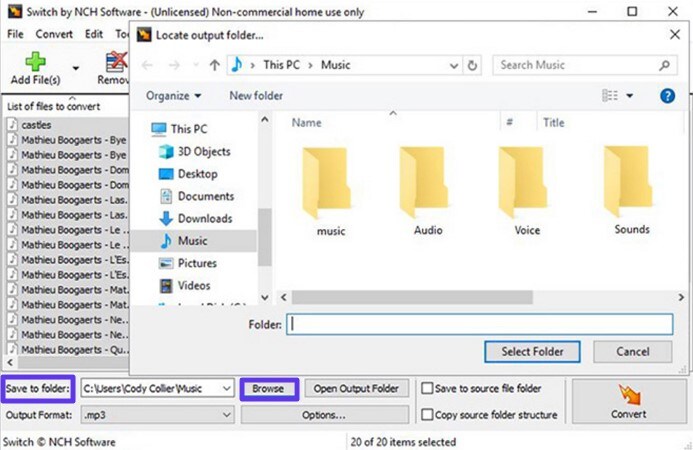Select Videos in navigation tree

tap(194, 285)
